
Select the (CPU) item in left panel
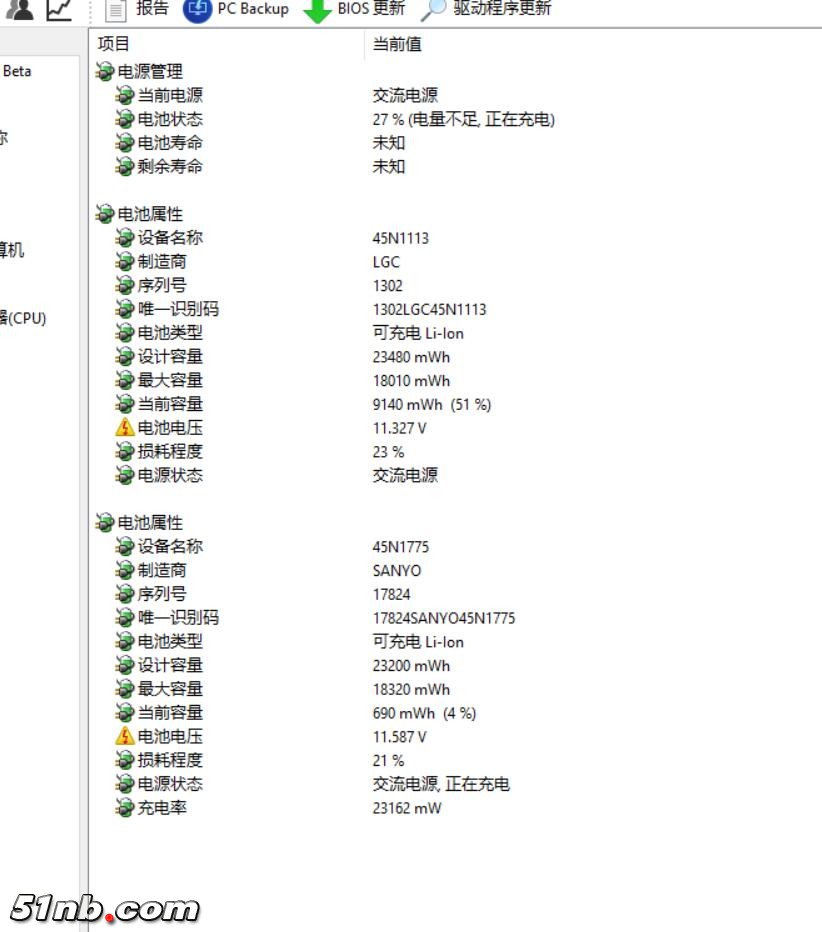click(x=23, y=319)
